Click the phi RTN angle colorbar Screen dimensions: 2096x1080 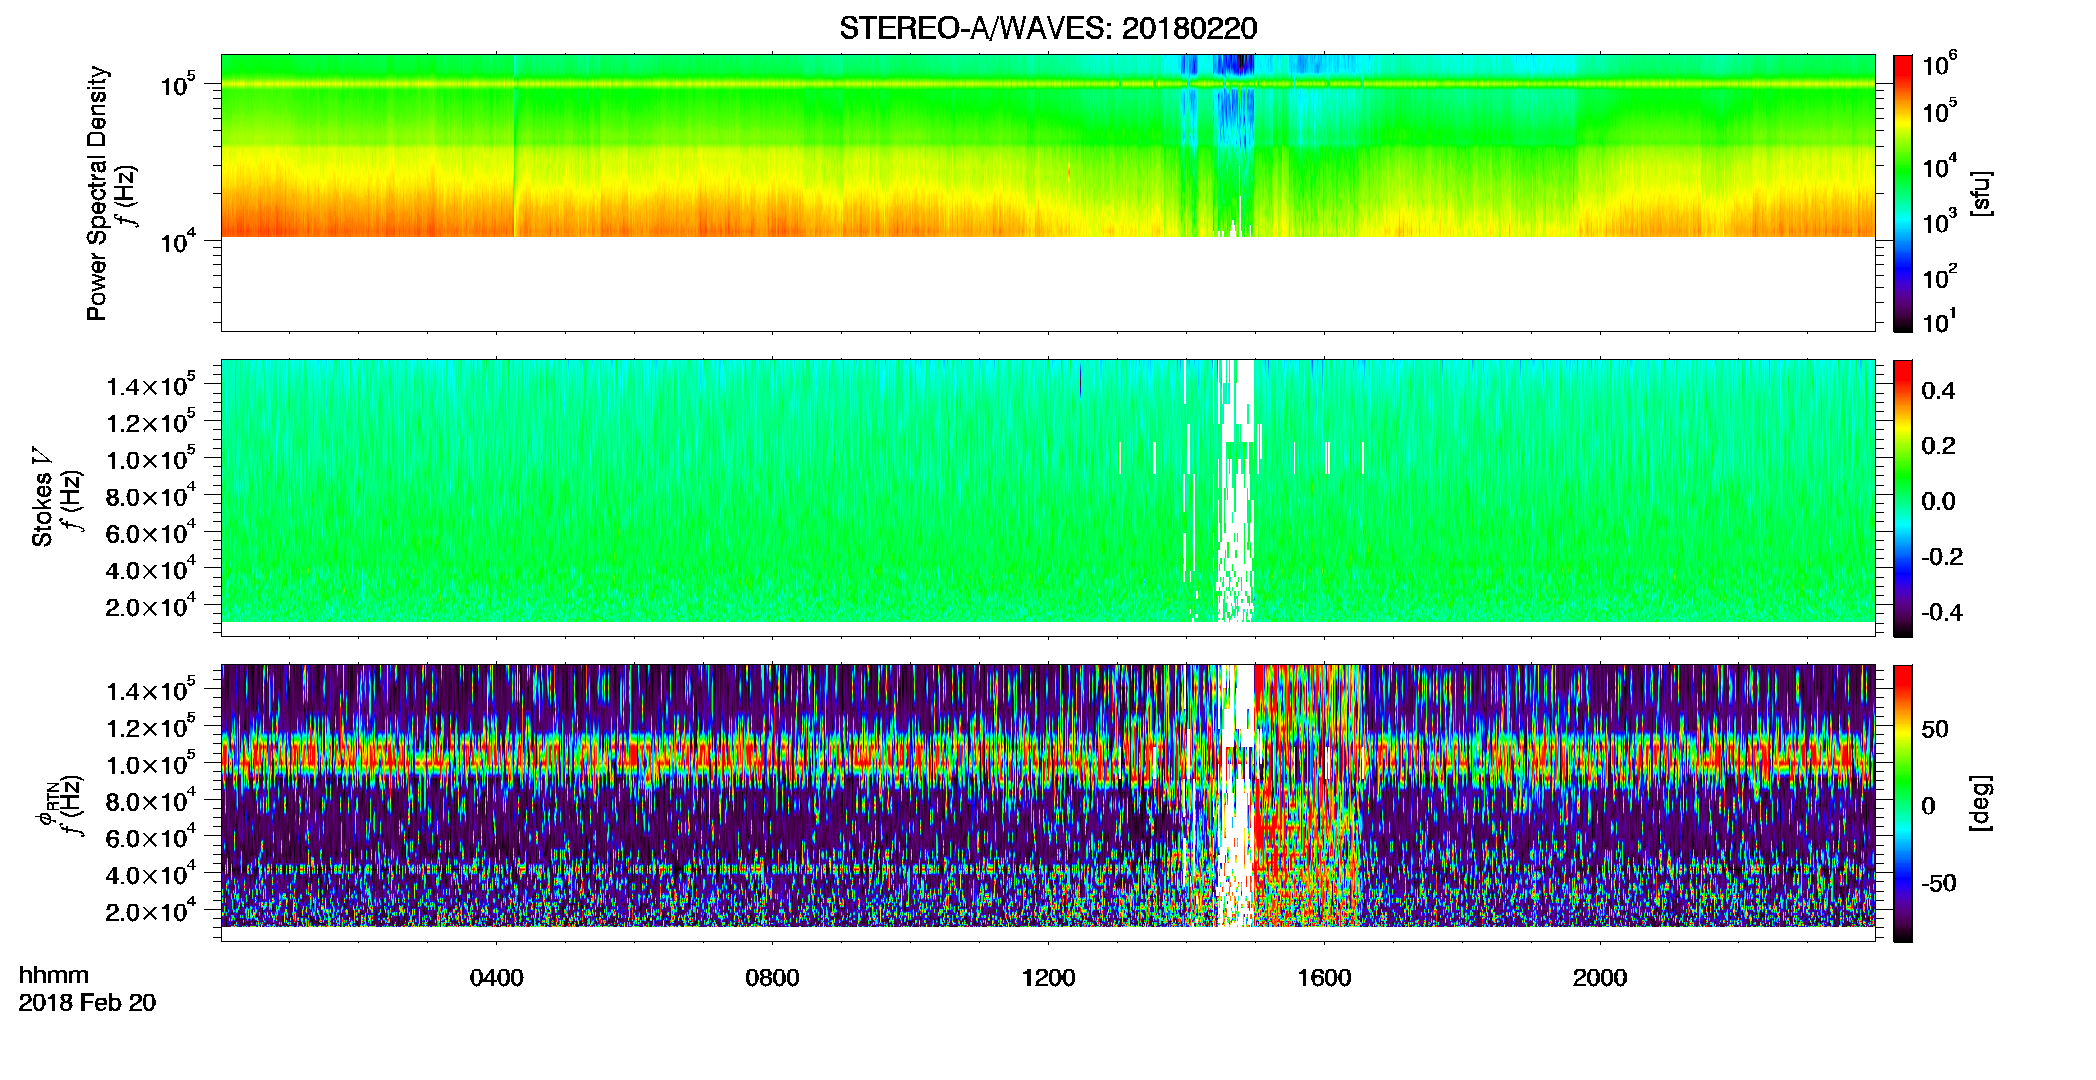1903,803
